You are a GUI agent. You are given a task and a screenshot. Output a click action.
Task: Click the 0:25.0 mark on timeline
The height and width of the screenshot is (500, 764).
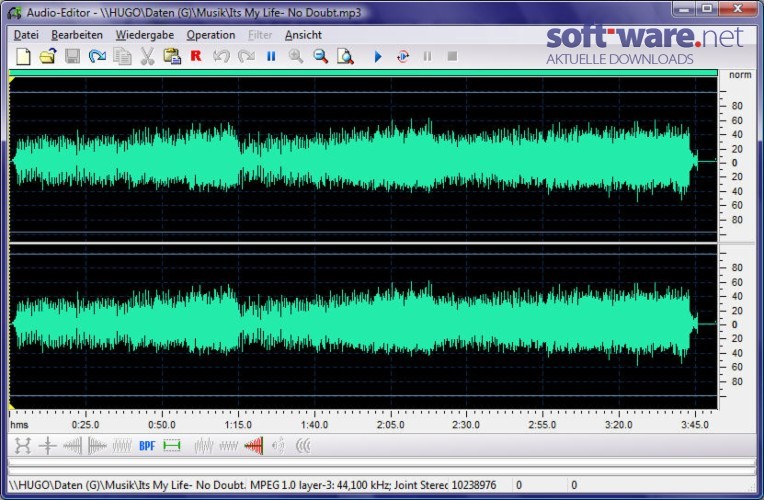pyautogui.click(x=86, y=424)
